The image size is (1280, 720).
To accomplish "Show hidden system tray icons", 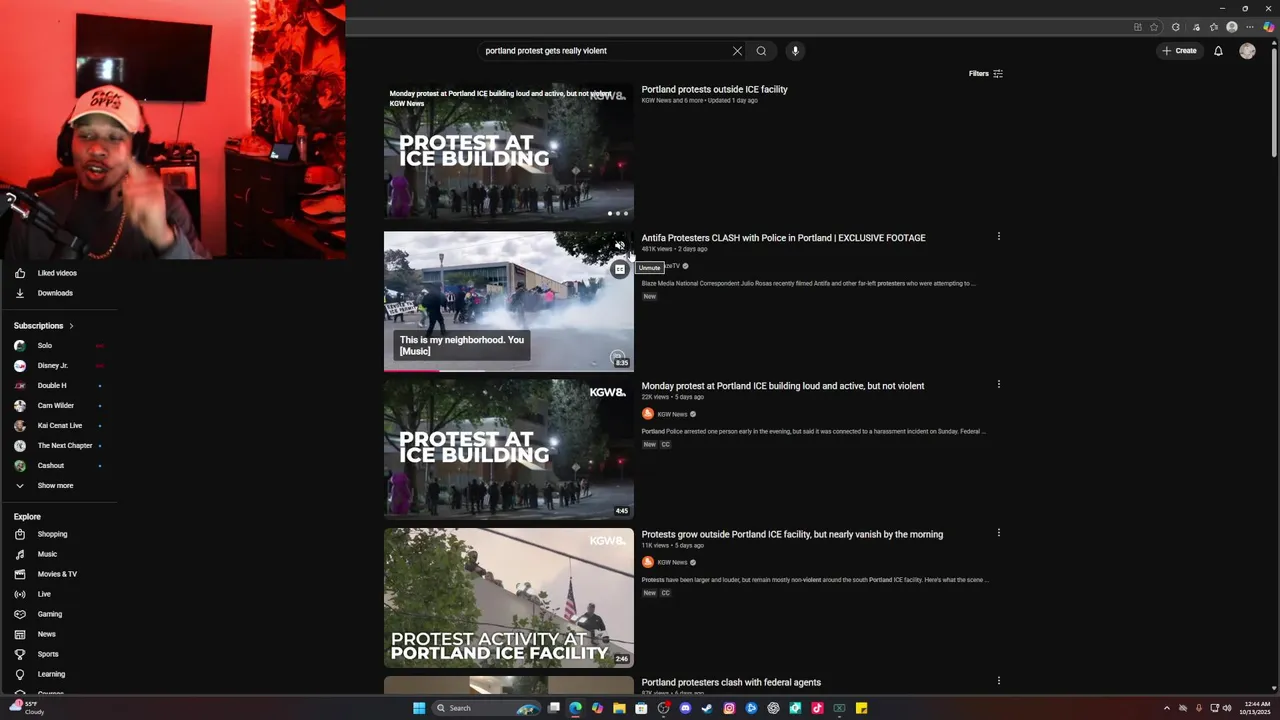I will click(1166, 708).
